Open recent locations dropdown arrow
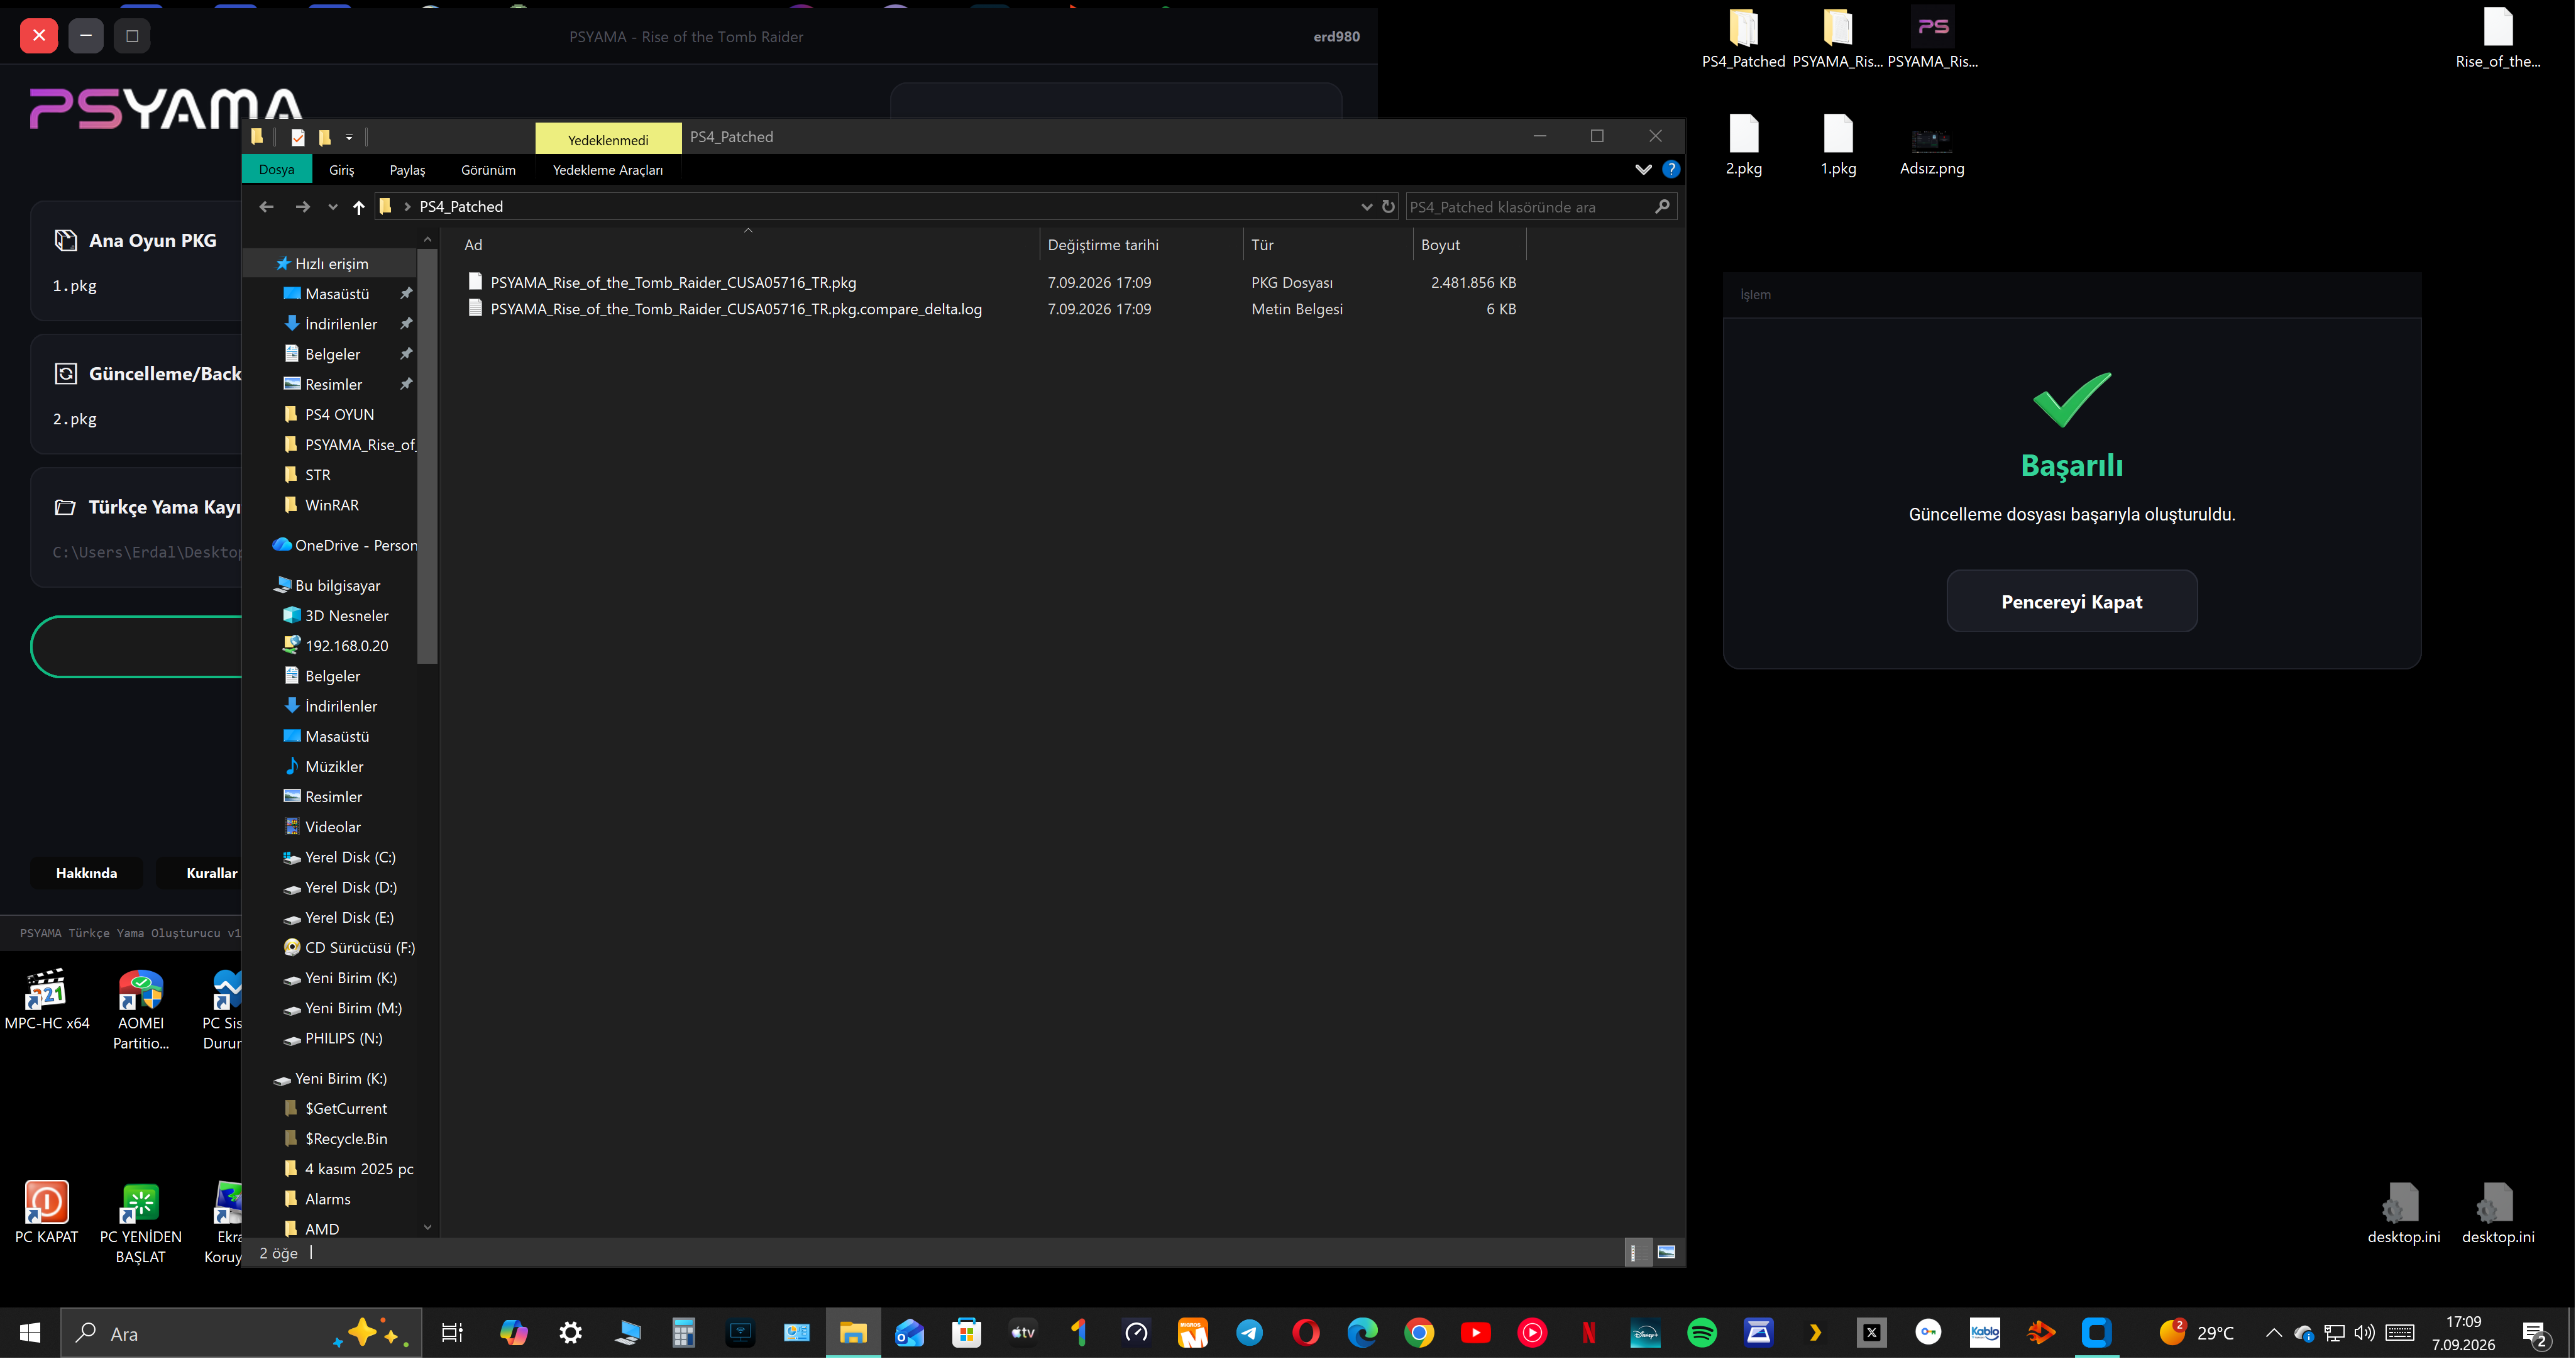The image size is (2576, 1359). coord(333,207)
